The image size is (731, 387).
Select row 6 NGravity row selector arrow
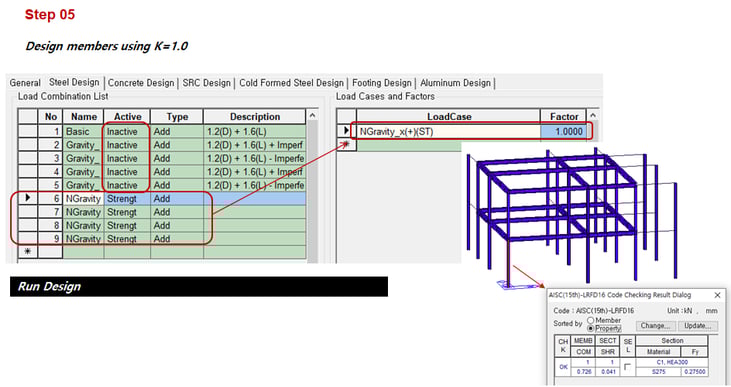point(28,198)
